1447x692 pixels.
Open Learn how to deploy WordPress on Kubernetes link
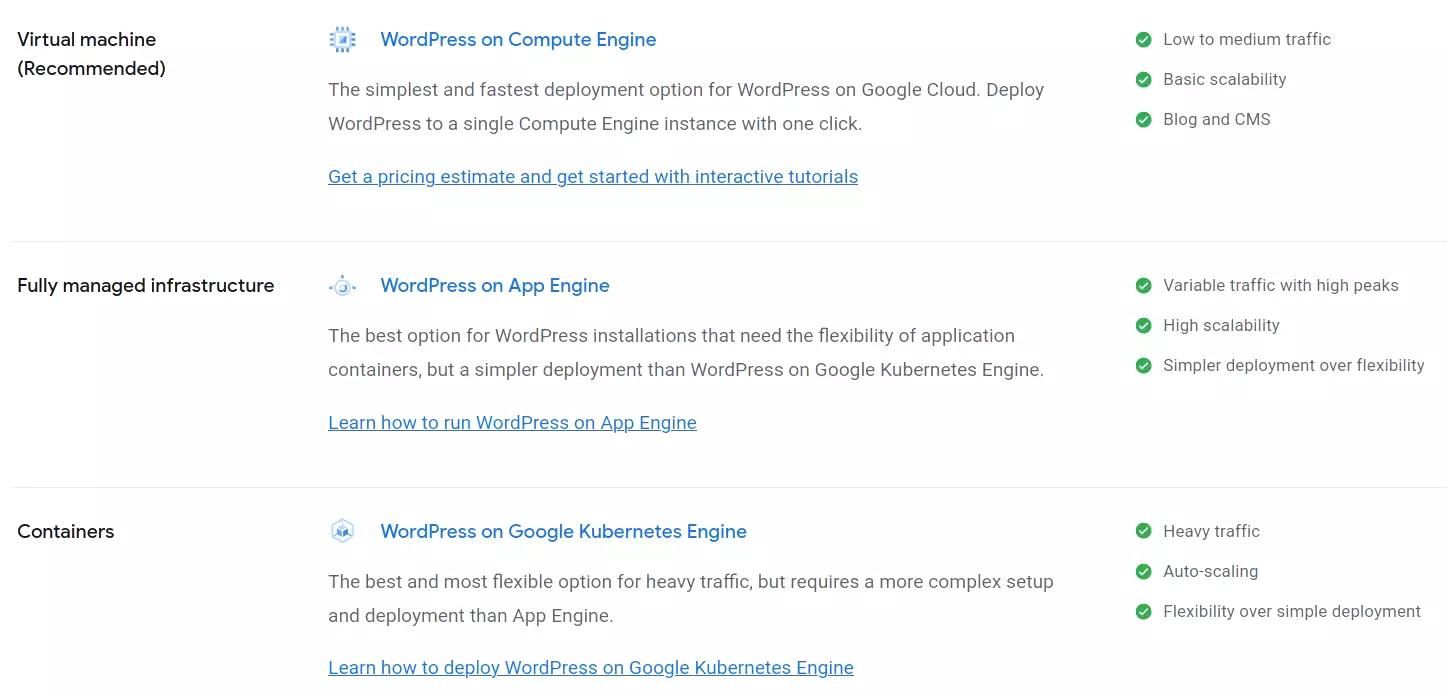pyautogui.click(x=591, y=668)
